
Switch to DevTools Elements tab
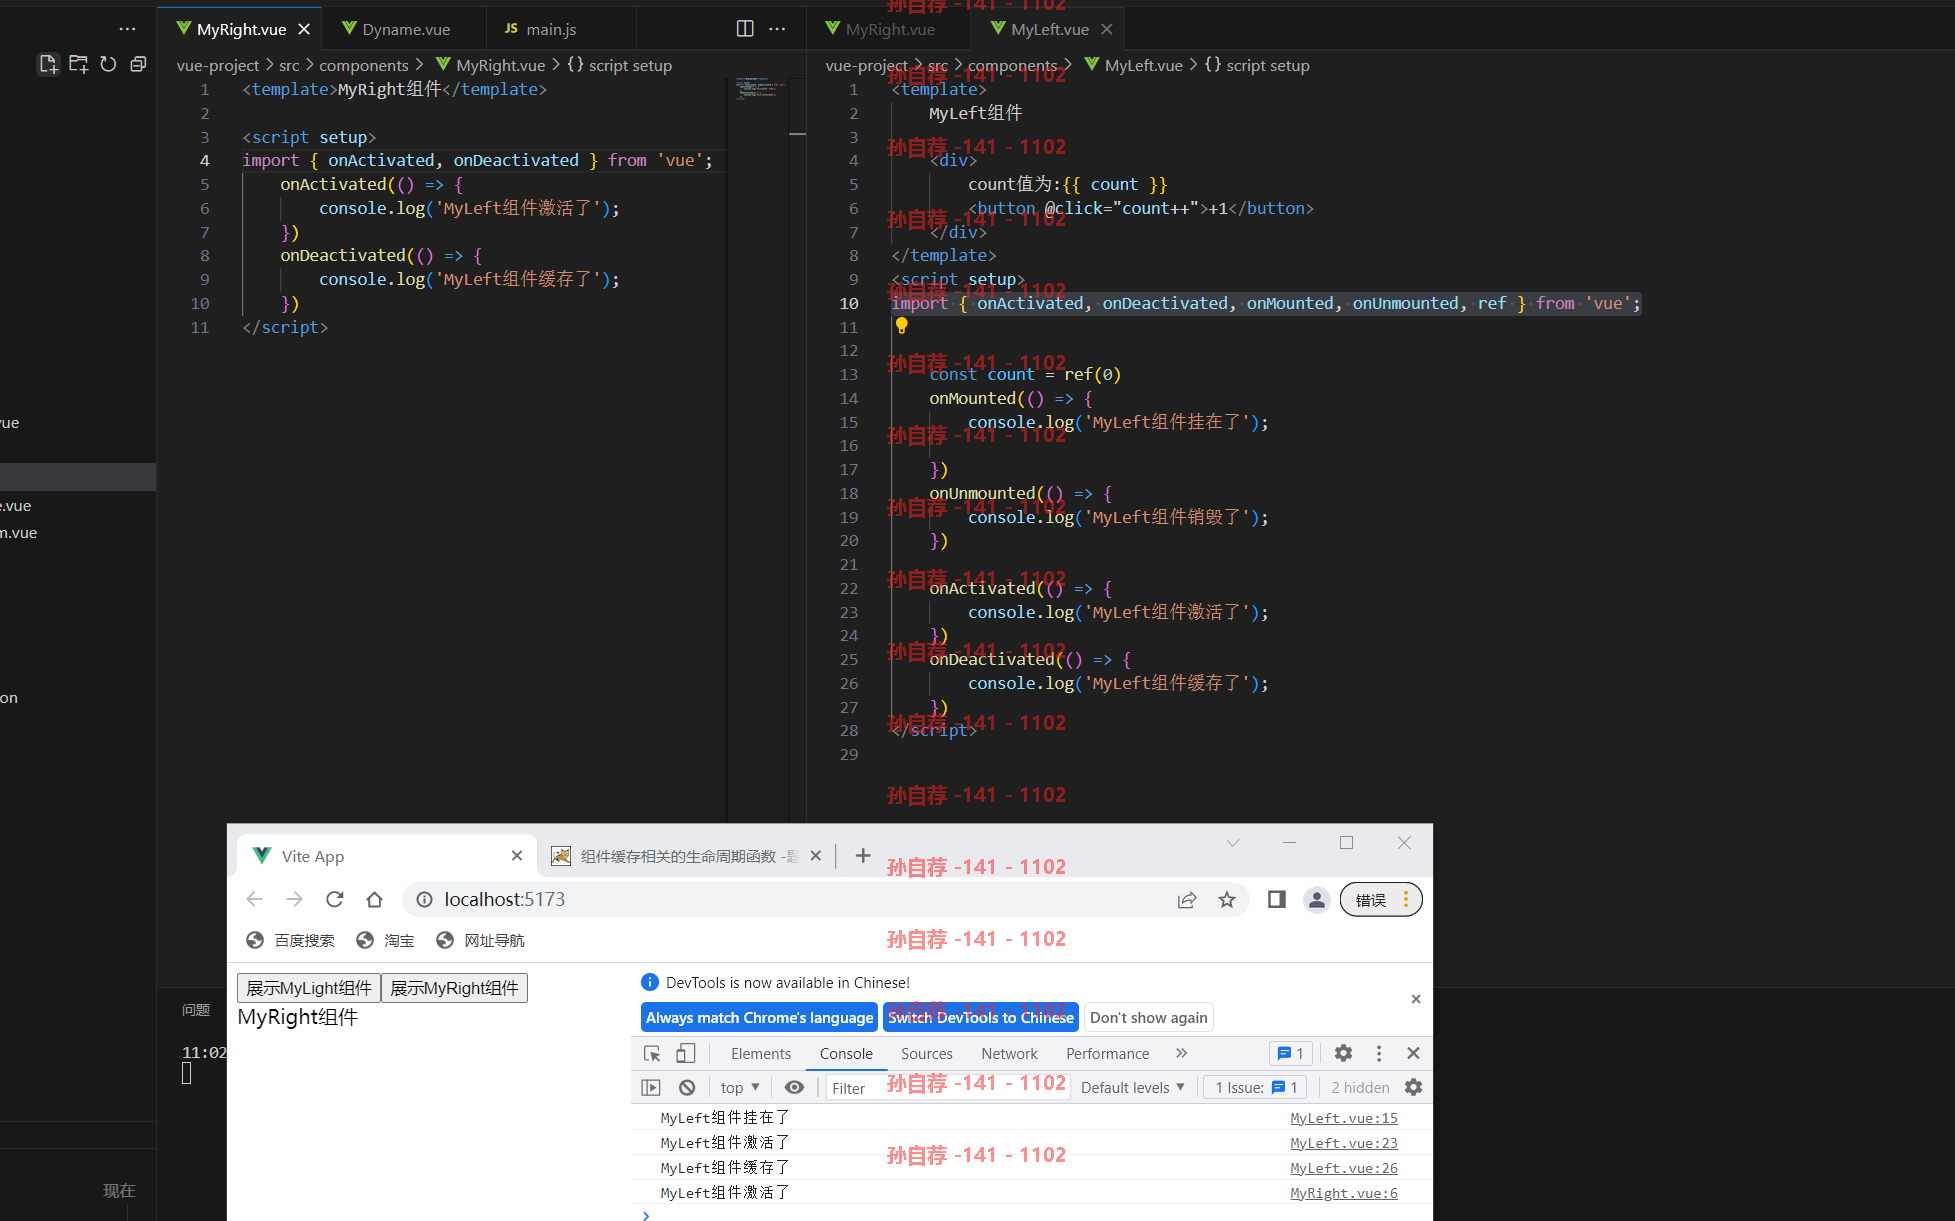click(761, 1053)
